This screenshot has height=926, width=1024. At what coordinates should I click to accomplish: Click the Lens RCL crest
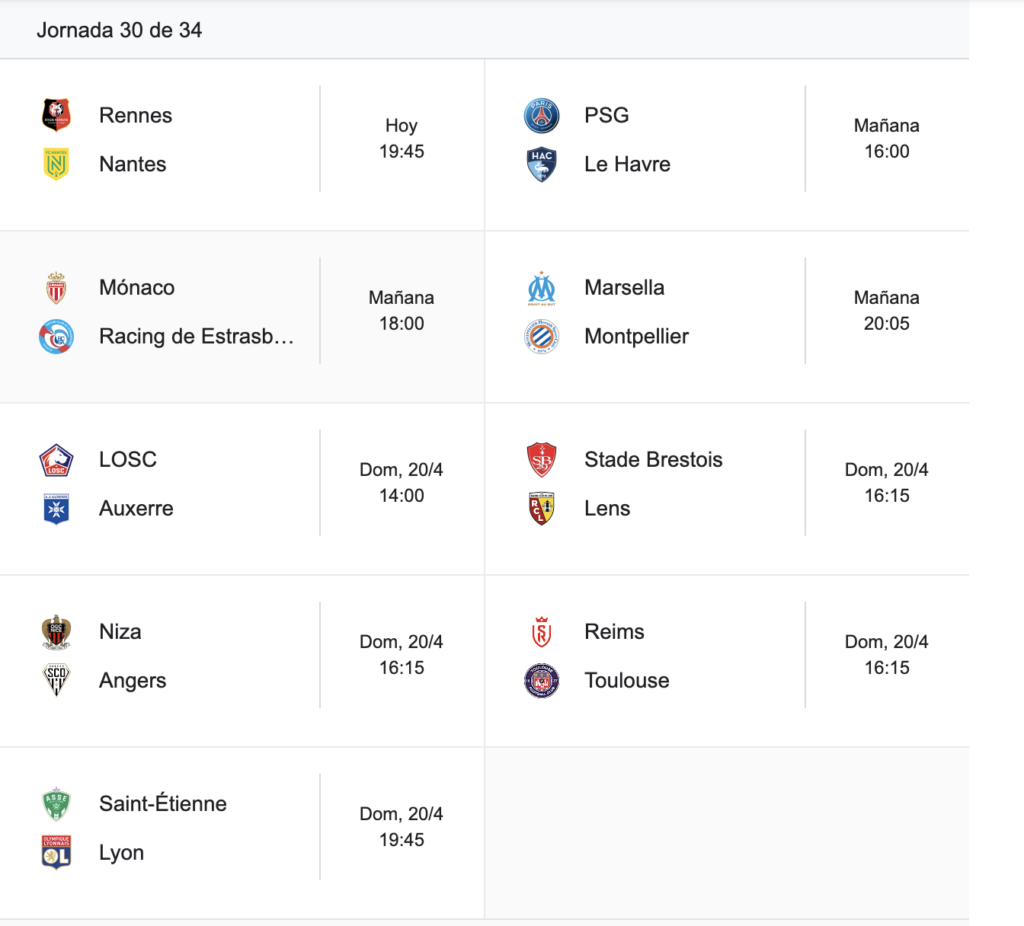click(541, 509)
